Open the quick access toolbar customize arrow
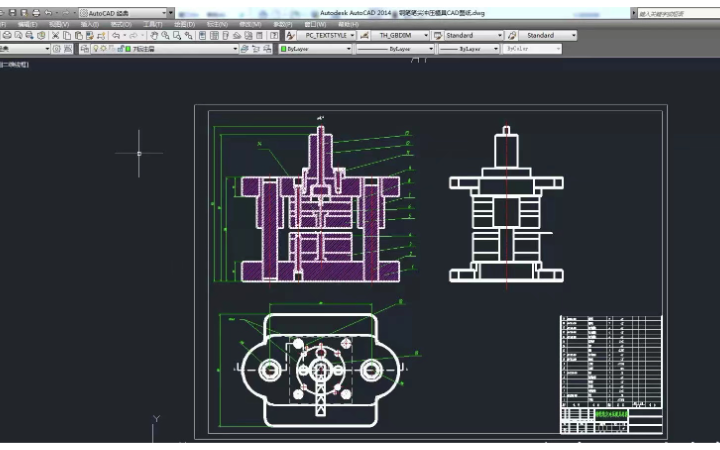The image size is (720, 450). 171,13
